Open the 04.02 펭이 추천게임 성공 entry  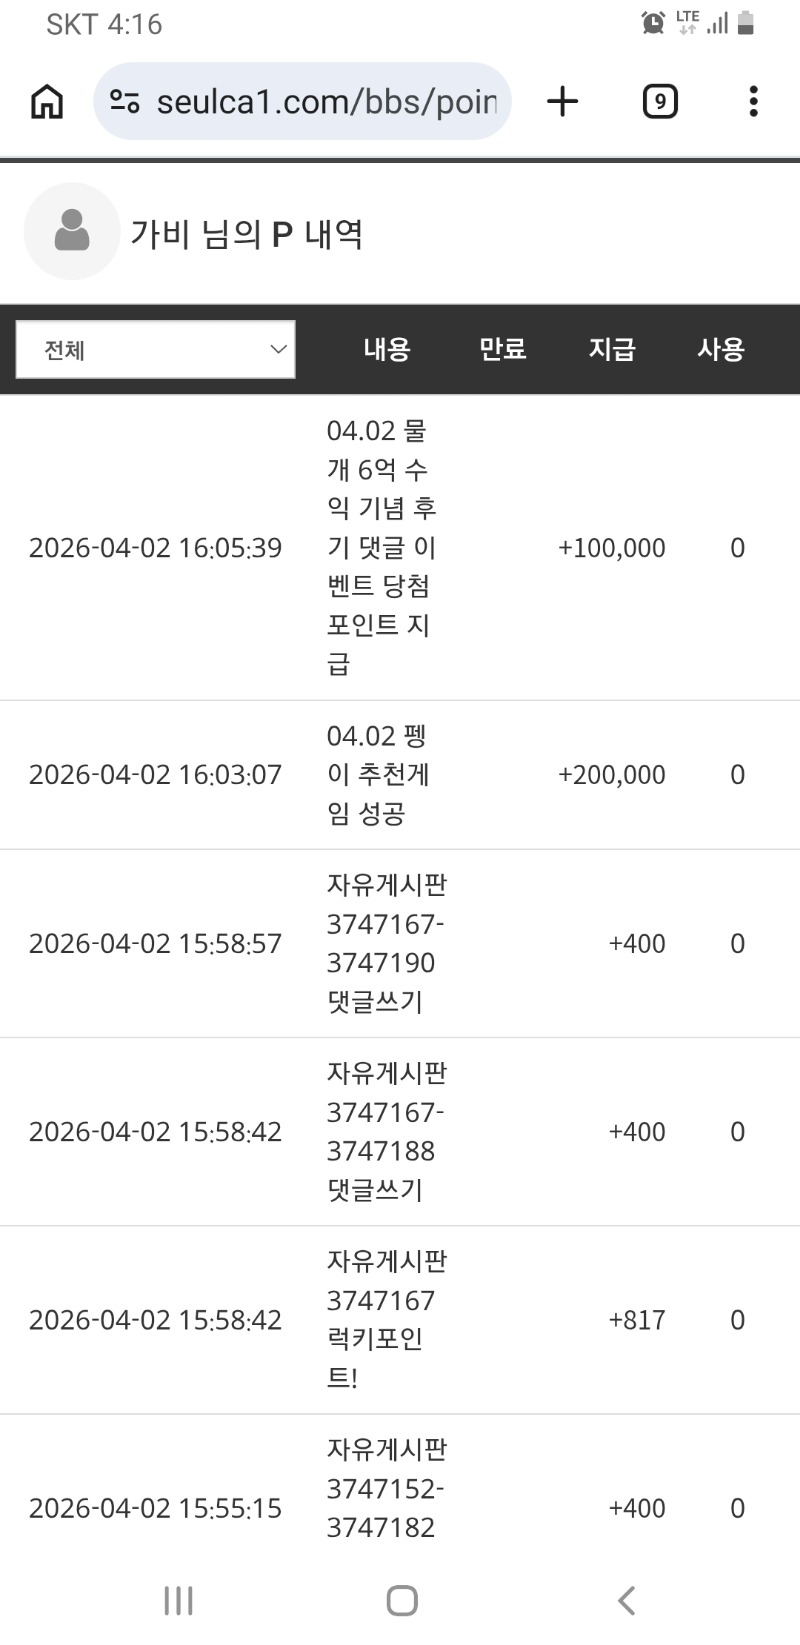tap(378, 775)
